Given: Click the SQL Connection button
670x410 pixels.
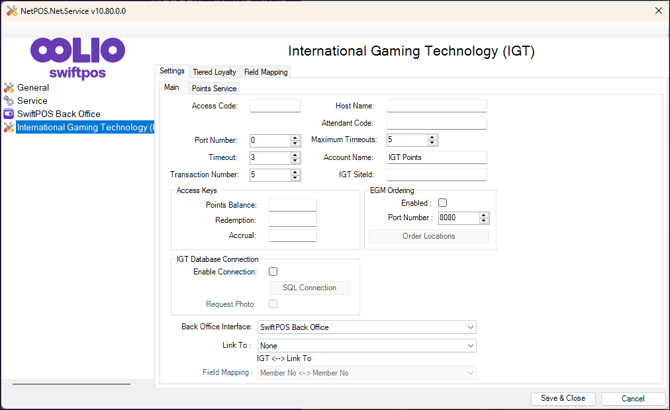Looking at the screenshot, I should pyautogui.click(x=309, y=288).
